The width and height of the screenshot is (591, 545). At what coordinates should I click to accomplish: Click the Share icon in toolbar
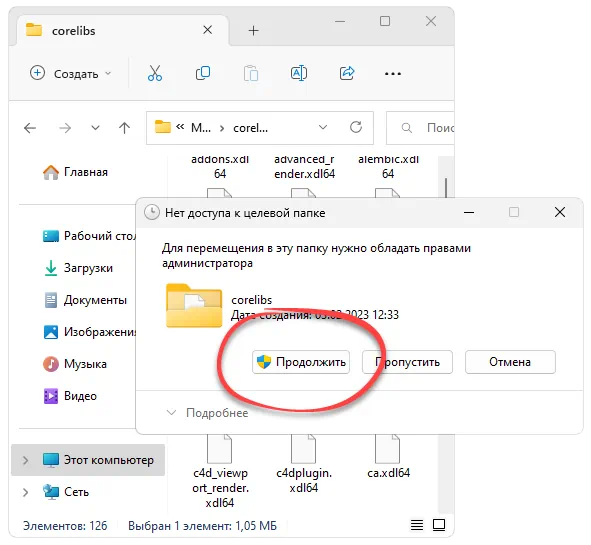346,73
